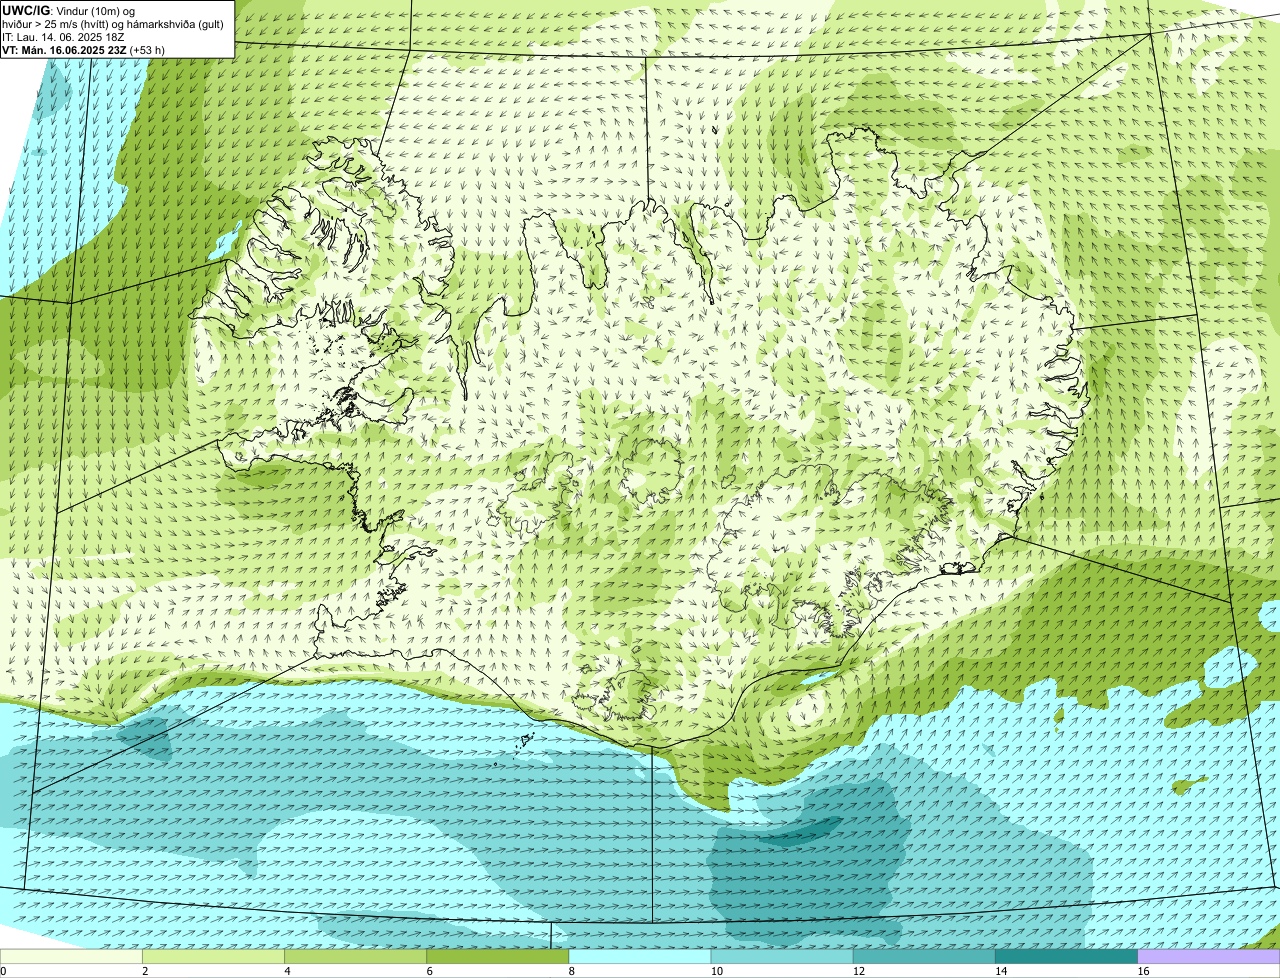This screenshot has width=1280, height=978.
Task: Pick the light teal 10–12 m/s legend swatch
Action: coord(782,956)
